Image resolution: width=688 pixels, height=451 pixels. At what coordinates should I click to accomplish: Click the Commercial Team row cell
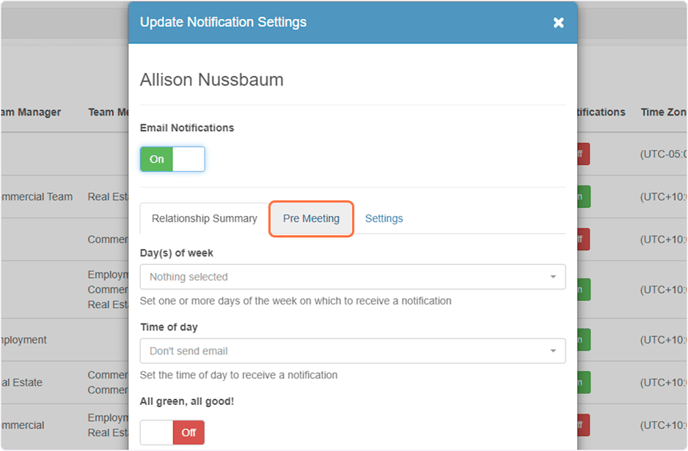tap(37, 197)
